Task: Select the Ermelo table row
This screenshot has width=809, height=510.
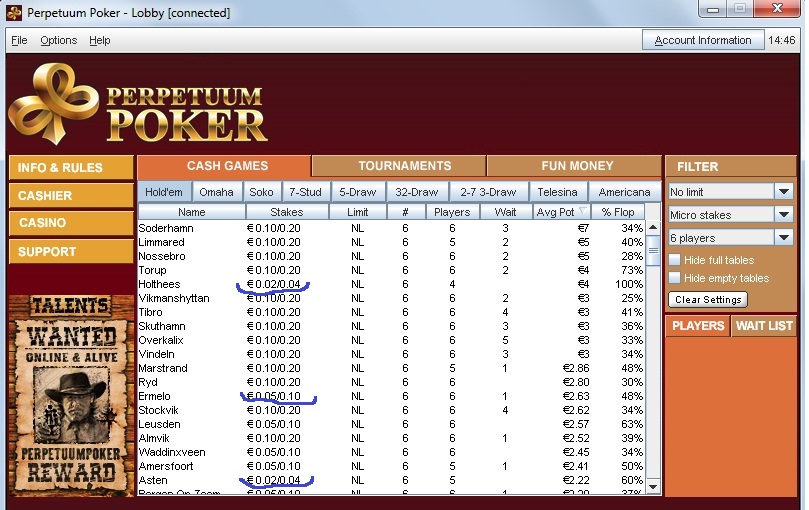Action: pyautogui.click(x=391, y=396)
